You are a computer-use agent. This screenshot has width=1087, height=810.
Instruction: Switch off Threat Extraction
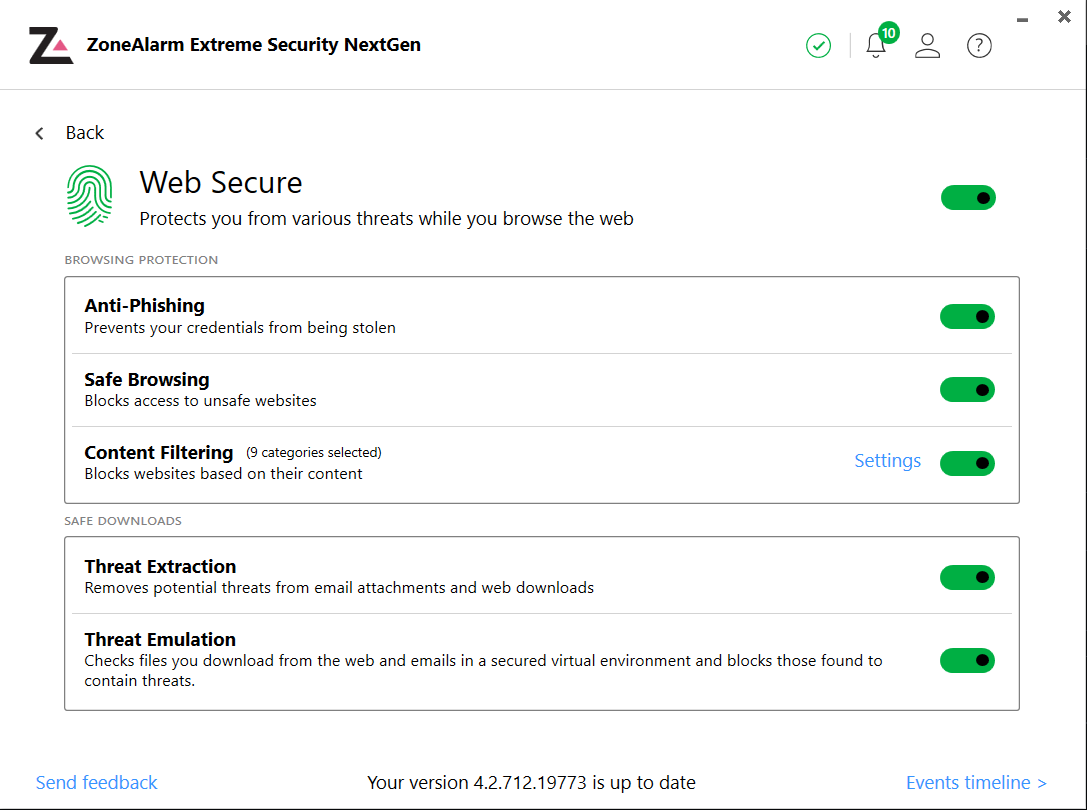(x=967, y=577)
